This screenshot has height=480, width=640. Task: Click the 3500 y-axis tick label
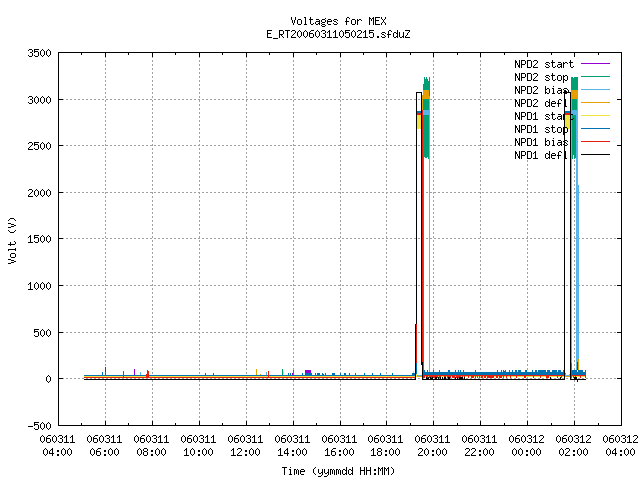click(x=39, y=53)
